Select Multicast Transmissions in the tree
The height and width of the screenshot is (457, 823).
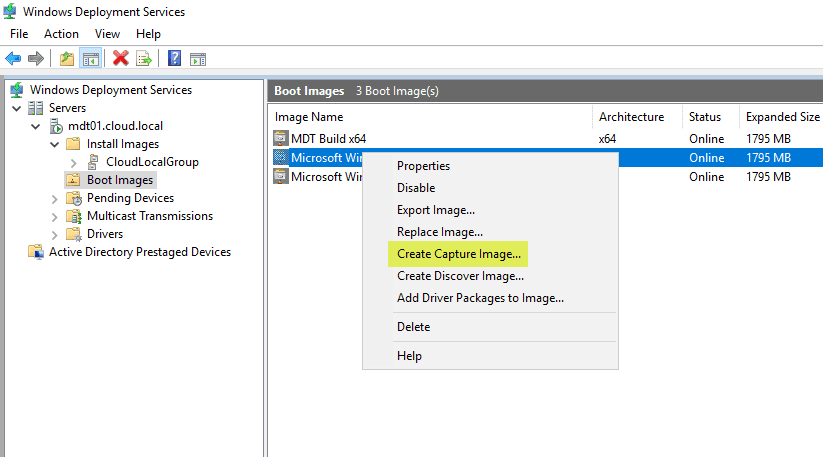point(149,216)
